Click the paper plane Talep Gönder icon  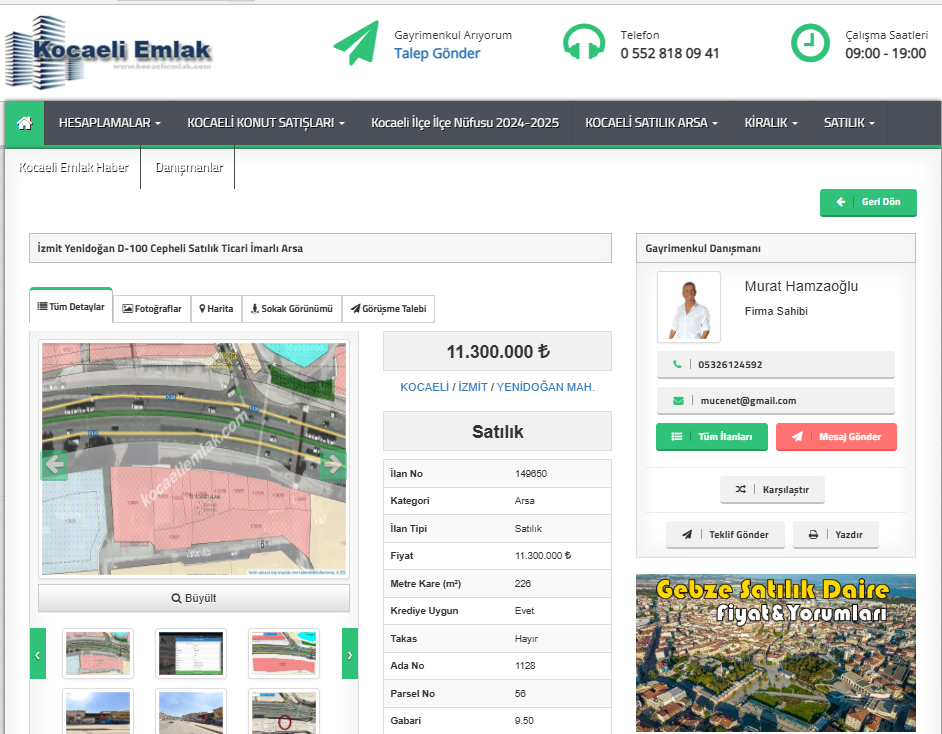tap(356, 43)
